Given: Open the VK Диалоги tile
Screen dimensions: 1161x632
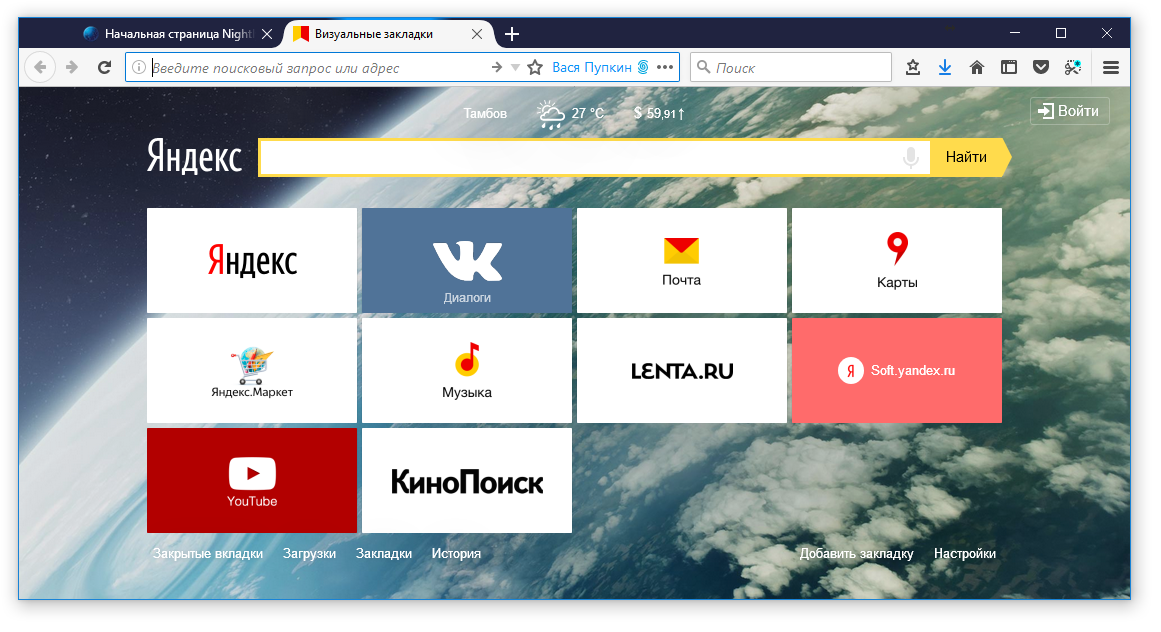Looking at the screenshot, I should tap(467, 261).
